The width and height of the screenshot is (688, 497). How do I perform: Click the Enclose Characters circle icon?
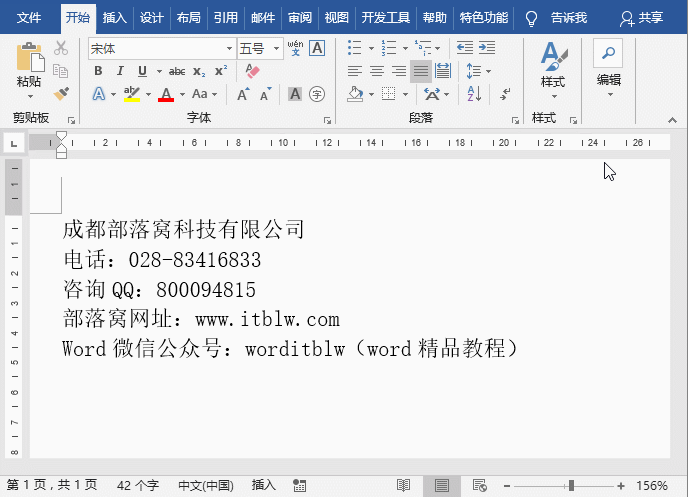tap(317, 94)
